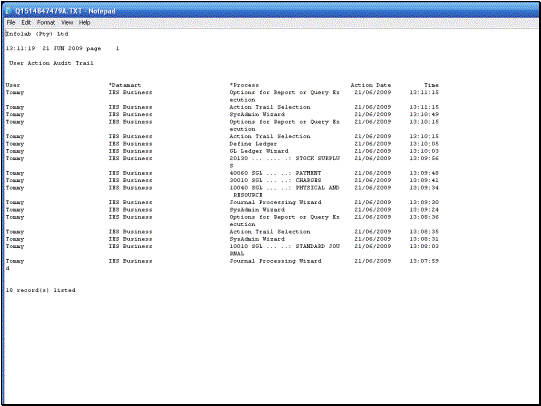Click the '18 record(s) listed' line
The height and width of the screenshot is (406, 541).
40,290
